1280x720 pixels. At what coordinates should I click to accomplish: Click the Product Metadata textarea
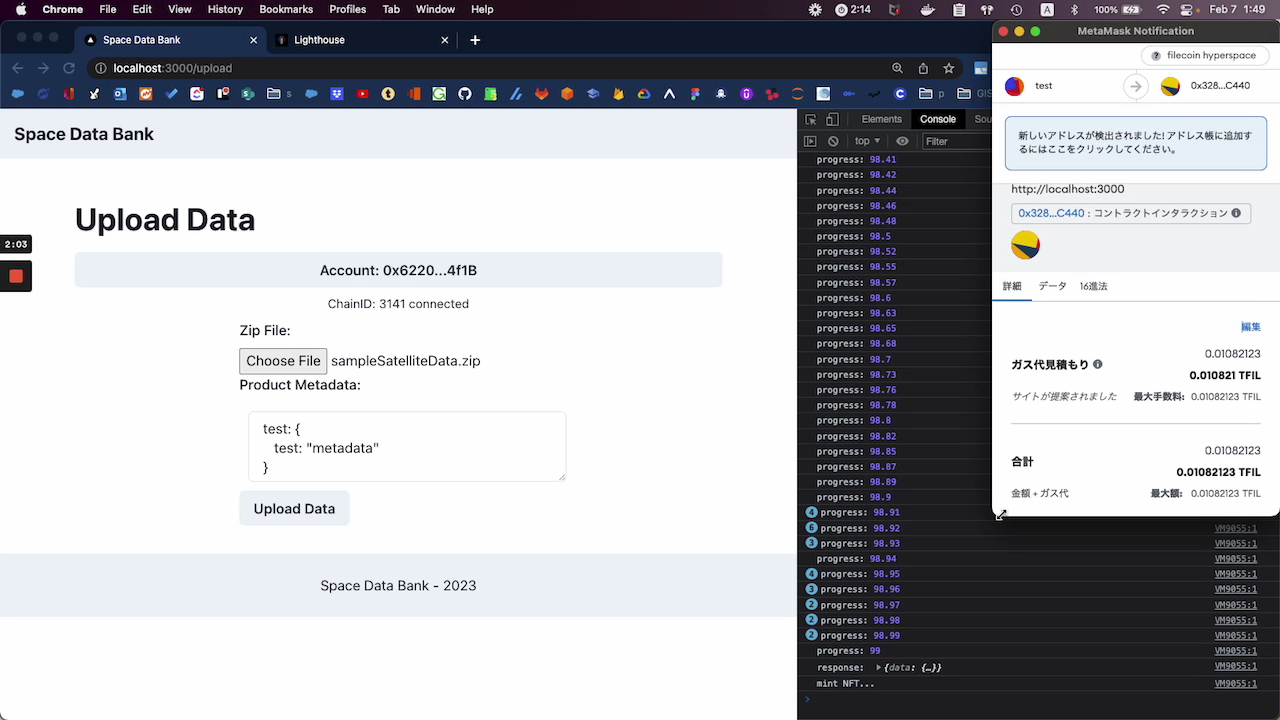pyautogui.click(x=407, y=446)
